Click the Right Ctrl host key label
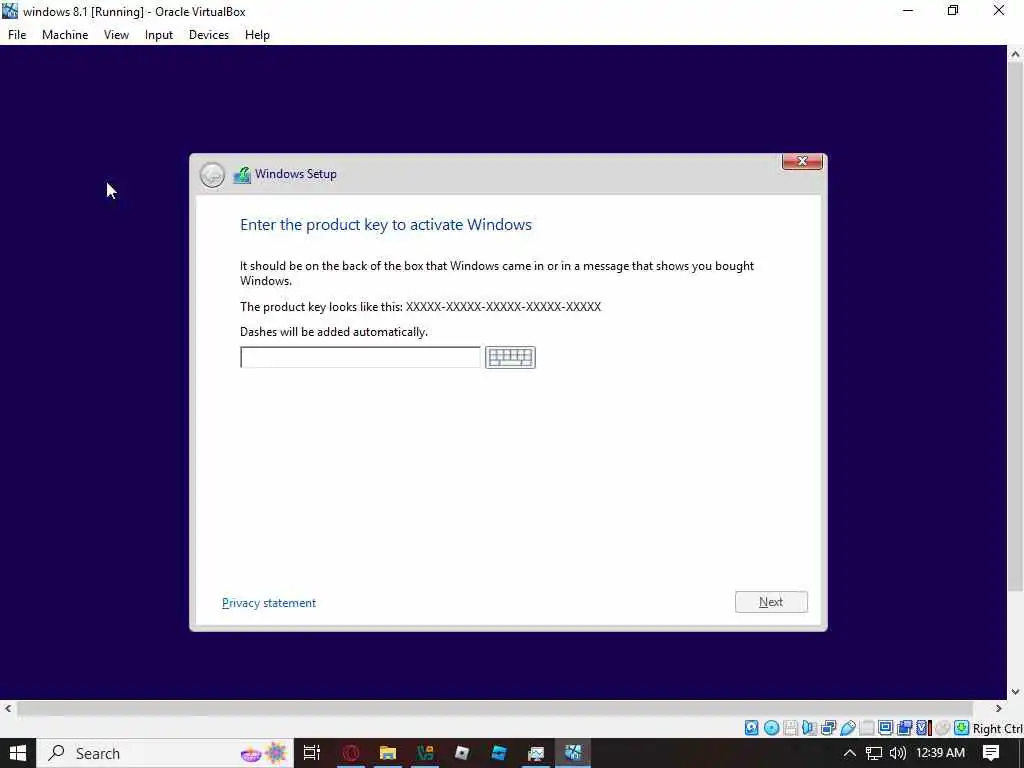 point(998,729)
